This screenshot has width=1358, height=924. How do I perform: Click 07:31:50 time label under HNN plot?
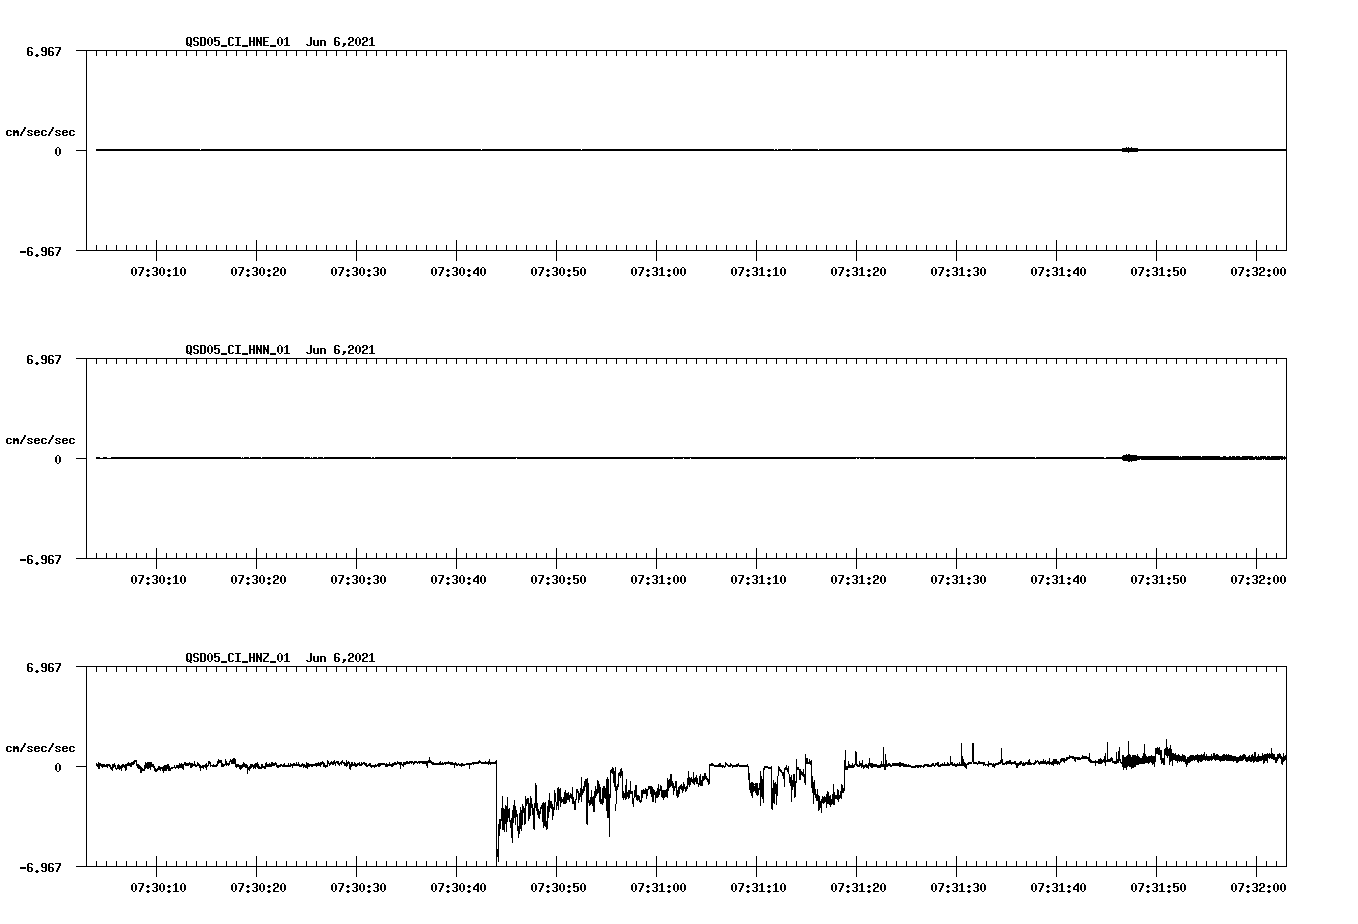[1158, 579]
